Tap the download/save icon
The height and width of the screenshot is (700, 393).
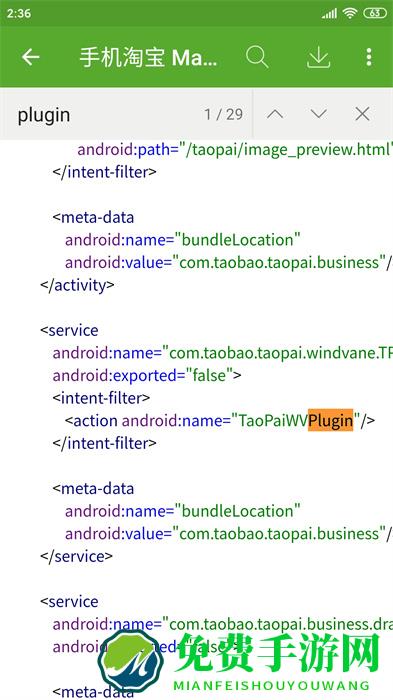point(318,57)
